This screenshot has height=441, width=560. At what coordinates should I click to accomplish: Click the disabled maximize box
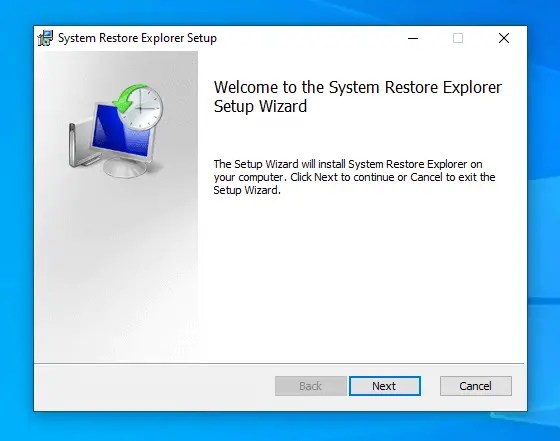[x=458, y=38]
